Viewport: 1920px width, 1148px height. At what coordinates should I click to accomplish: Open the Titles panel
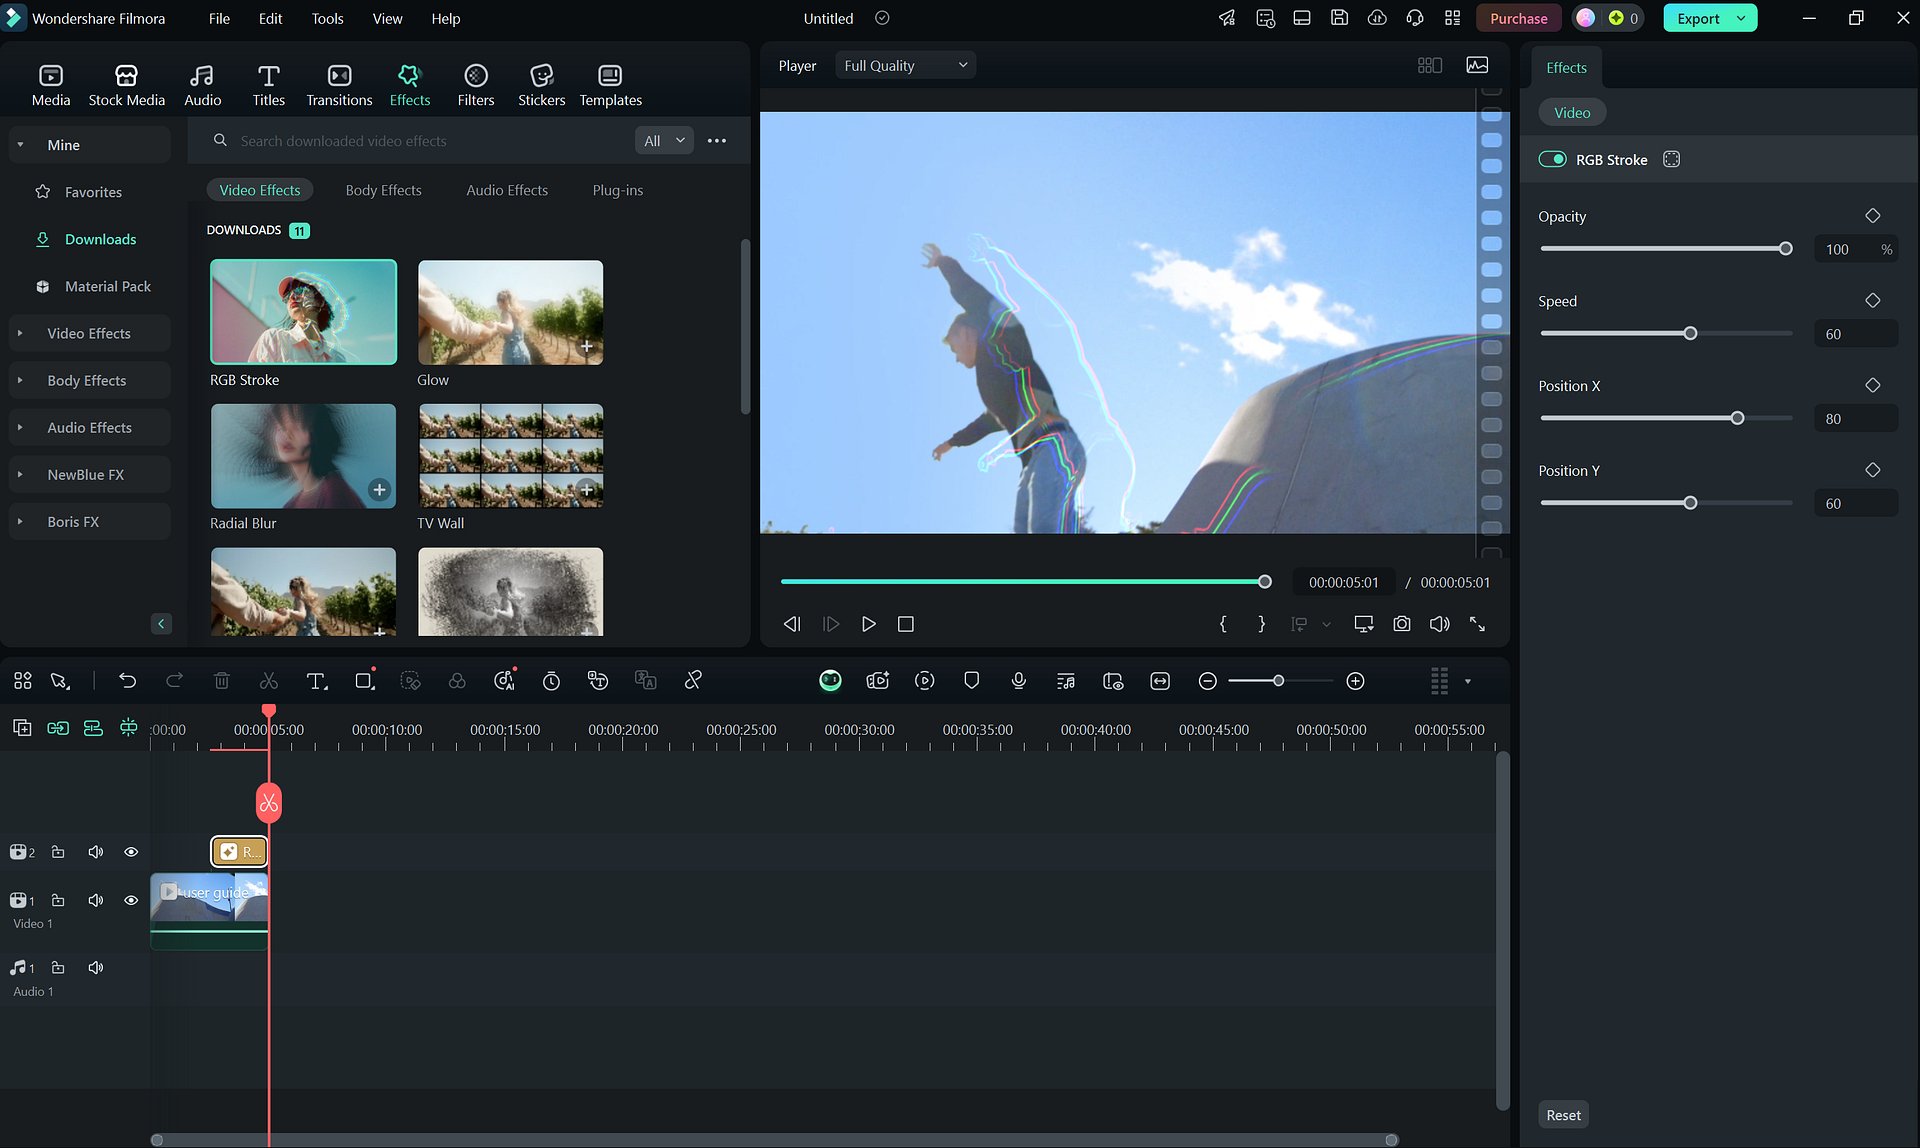268,83
